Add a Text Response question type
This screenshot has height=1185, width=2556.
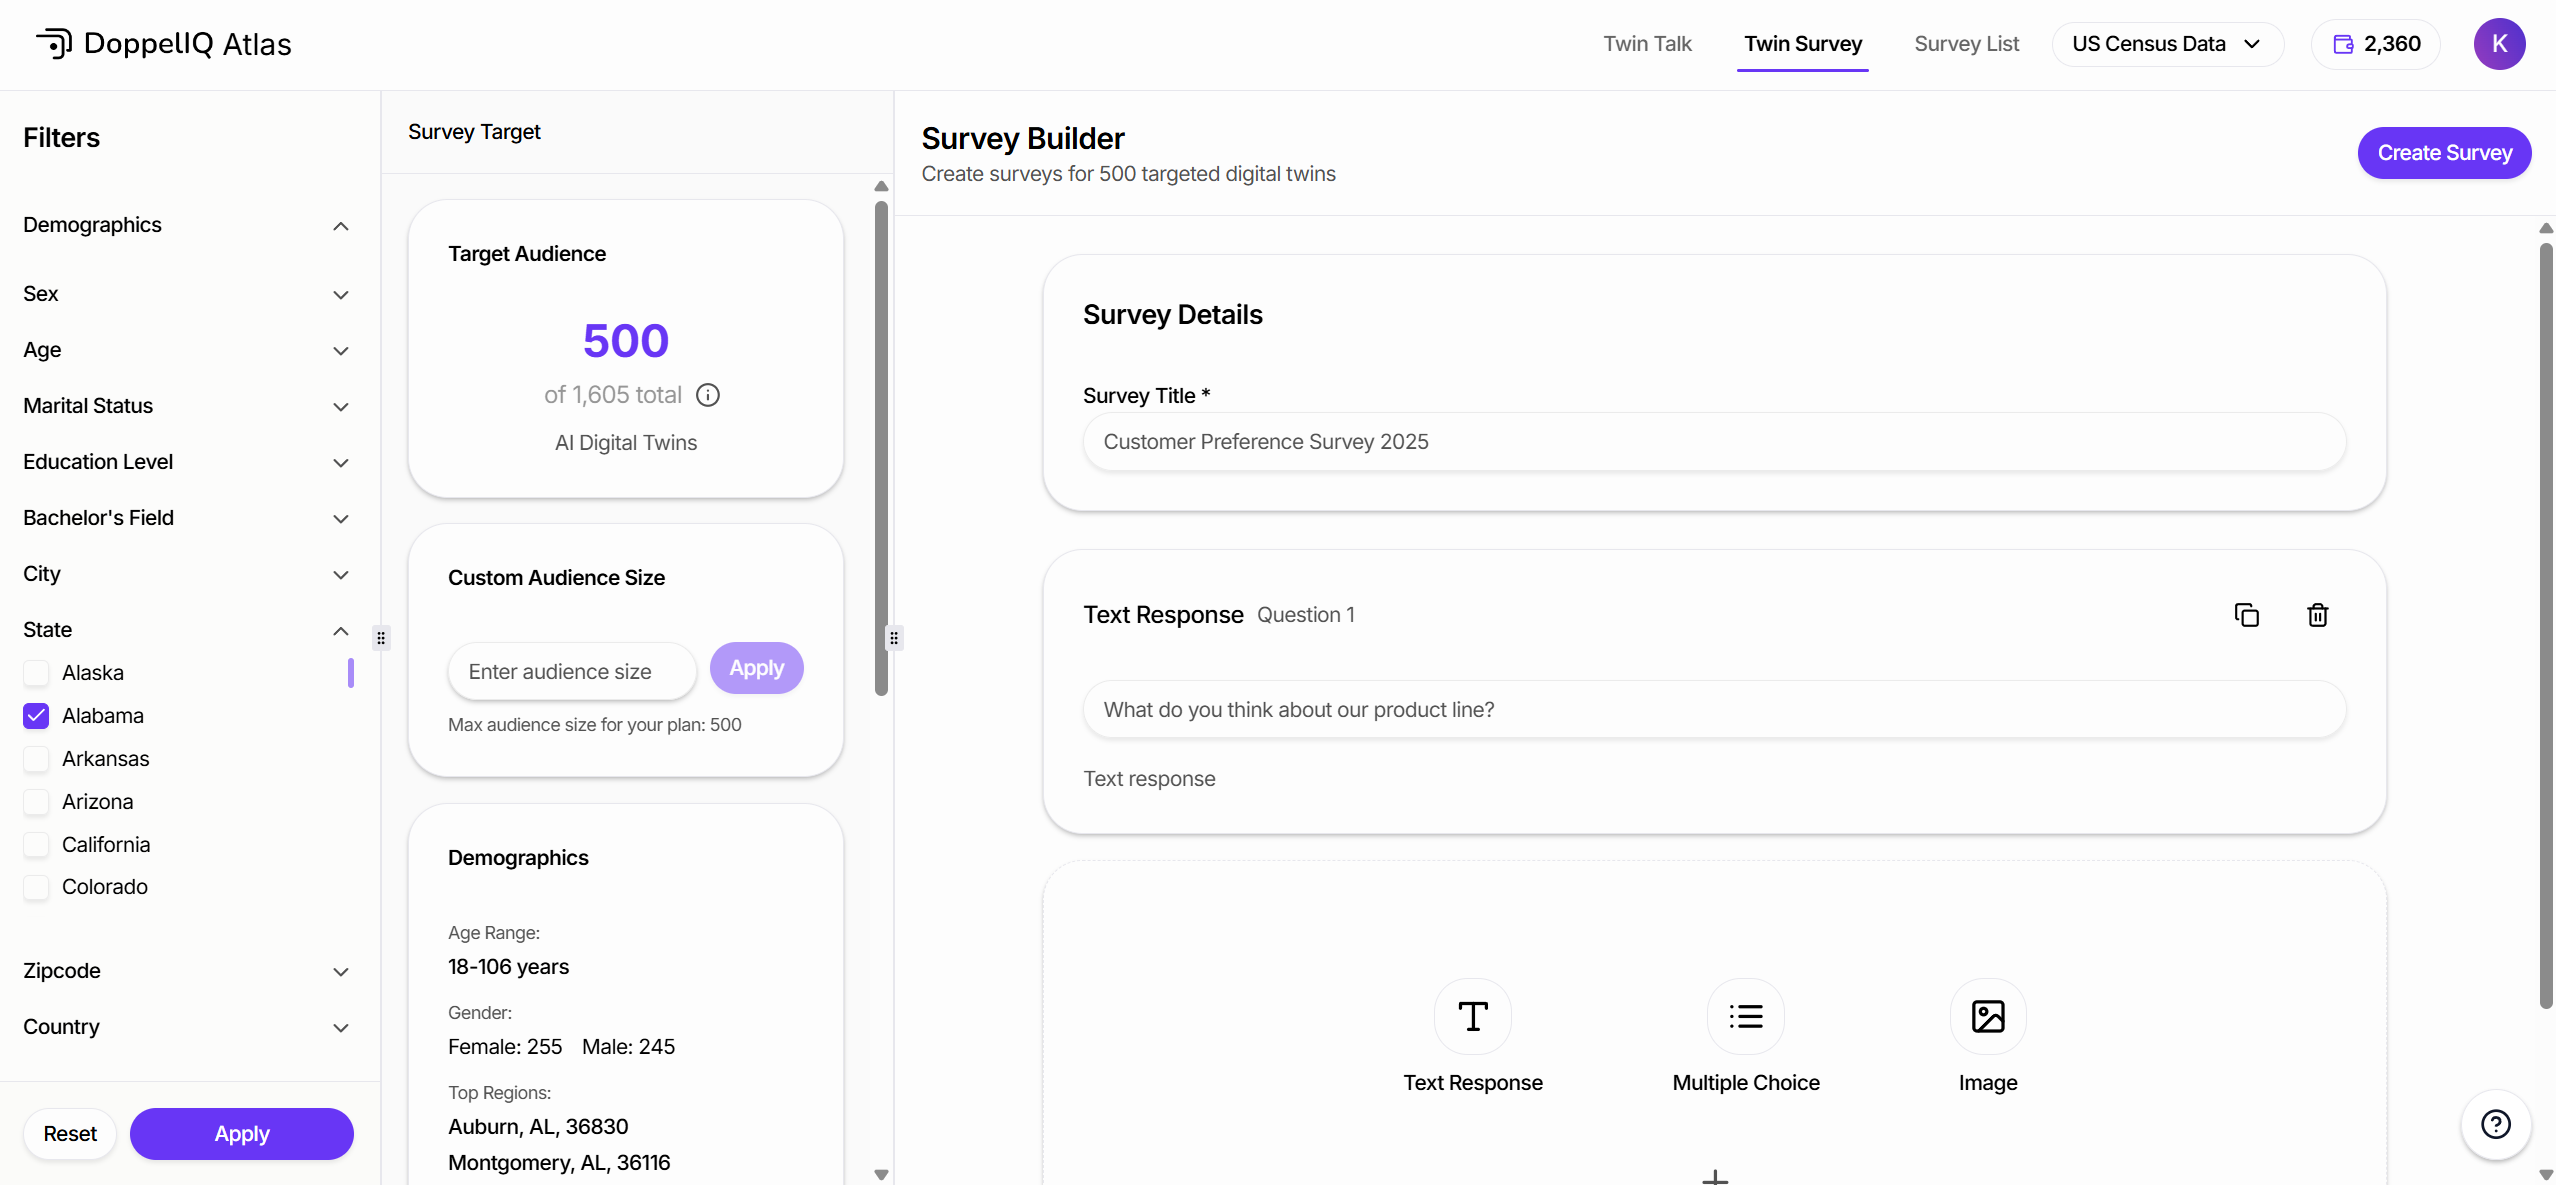(1472, 1017)
